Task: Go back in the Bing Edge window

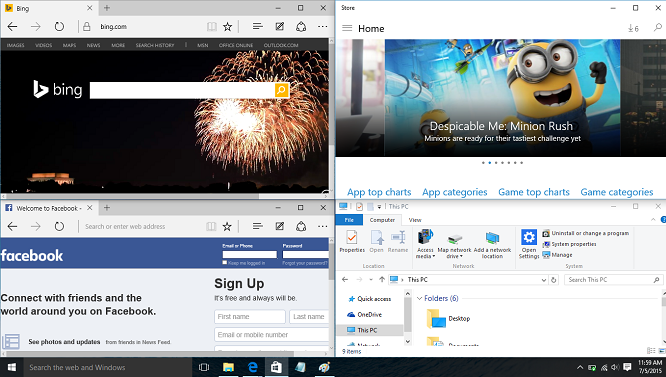Action: [12, 27]
